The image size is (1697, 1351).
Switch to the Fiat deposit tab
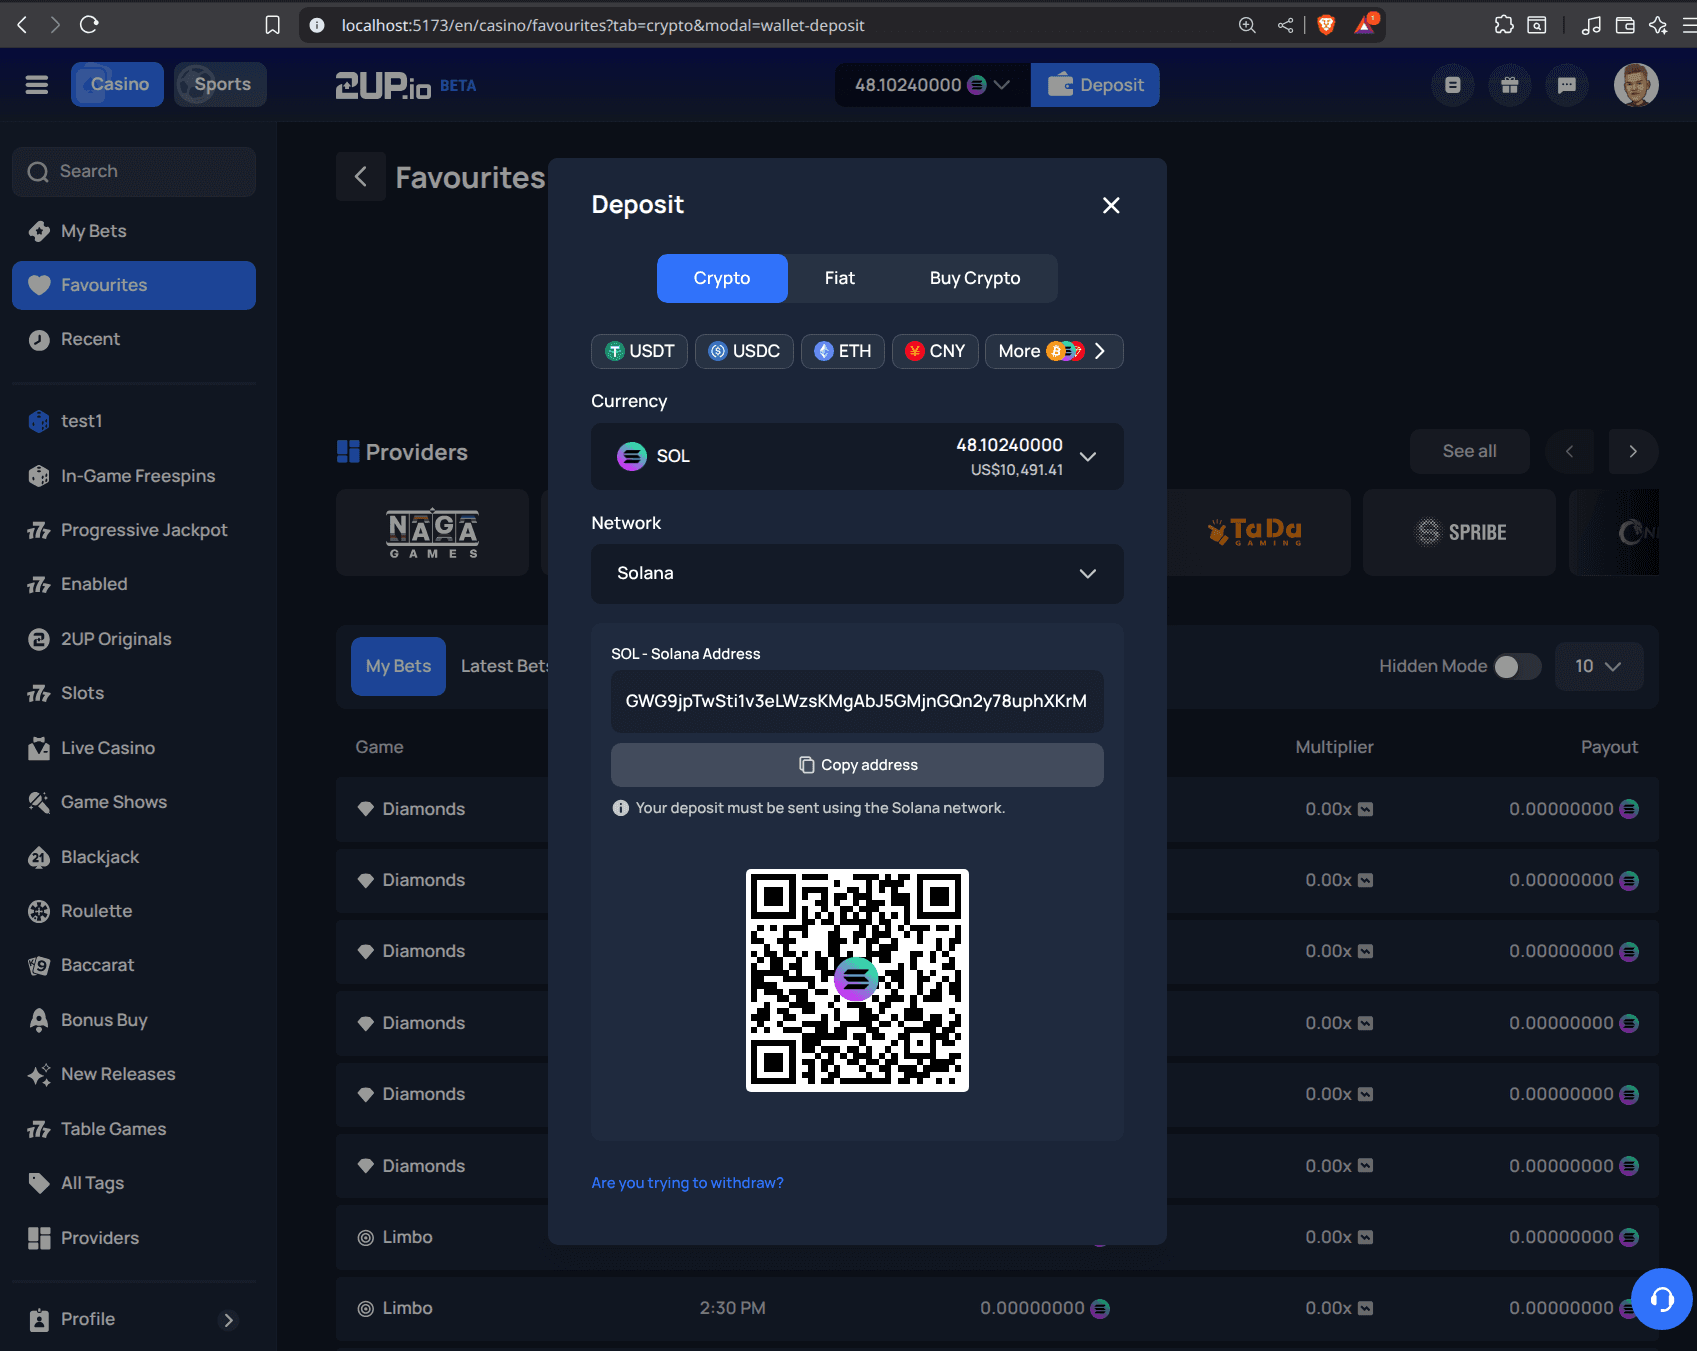(839, 278)
